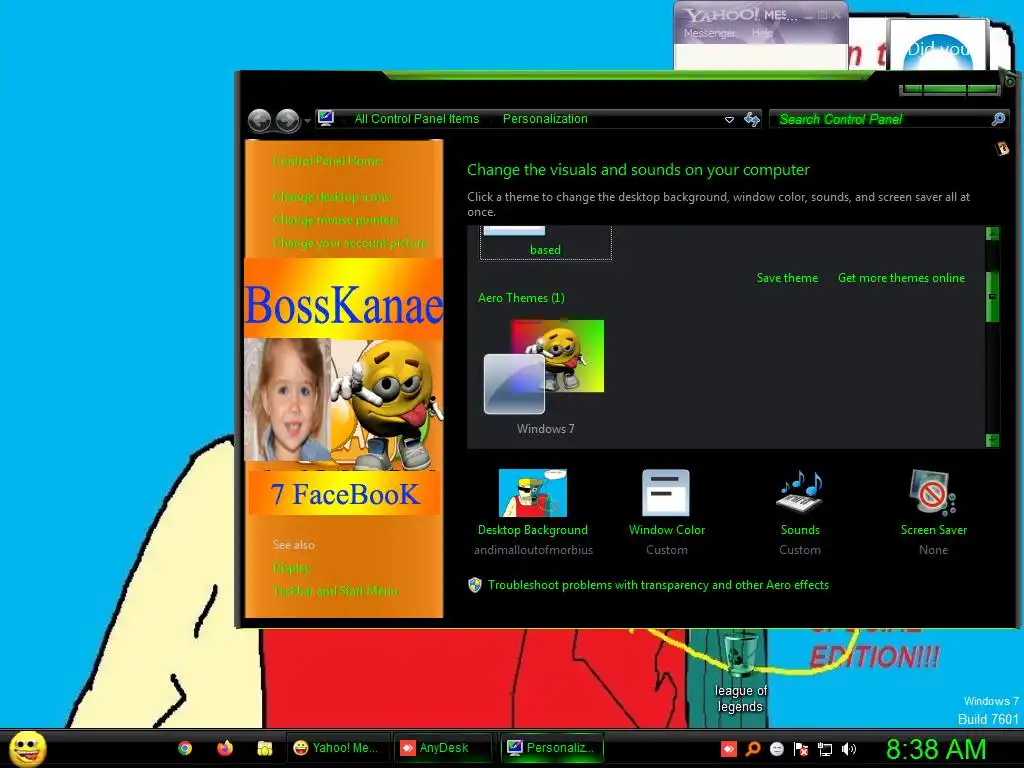Open Screen Saver settings icon
1024x768 pixels.
tap(933, 493)
